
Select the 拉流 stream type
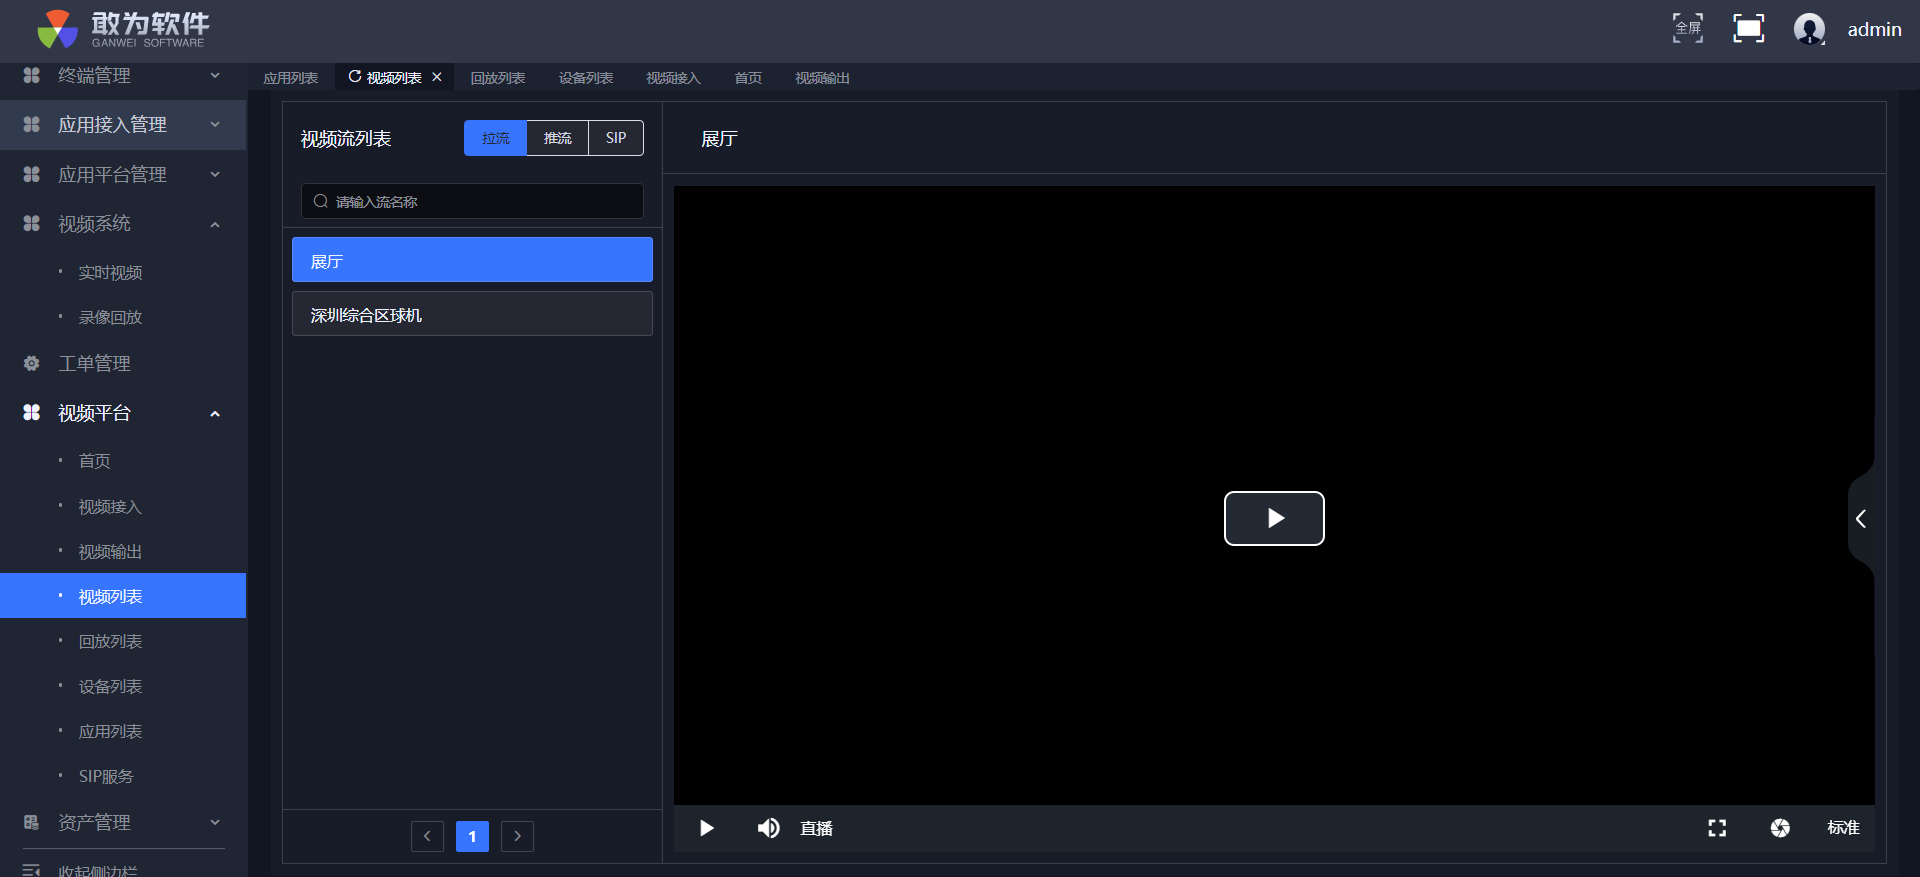495,138
